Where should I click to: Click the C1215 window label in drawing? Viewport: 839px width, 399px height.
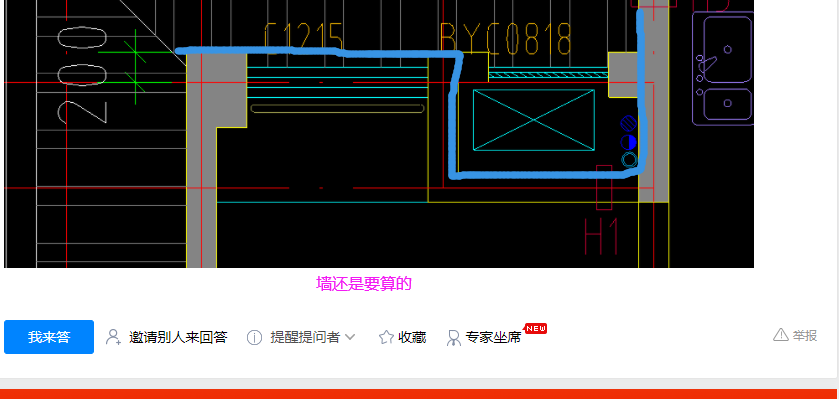coord(303,37)
